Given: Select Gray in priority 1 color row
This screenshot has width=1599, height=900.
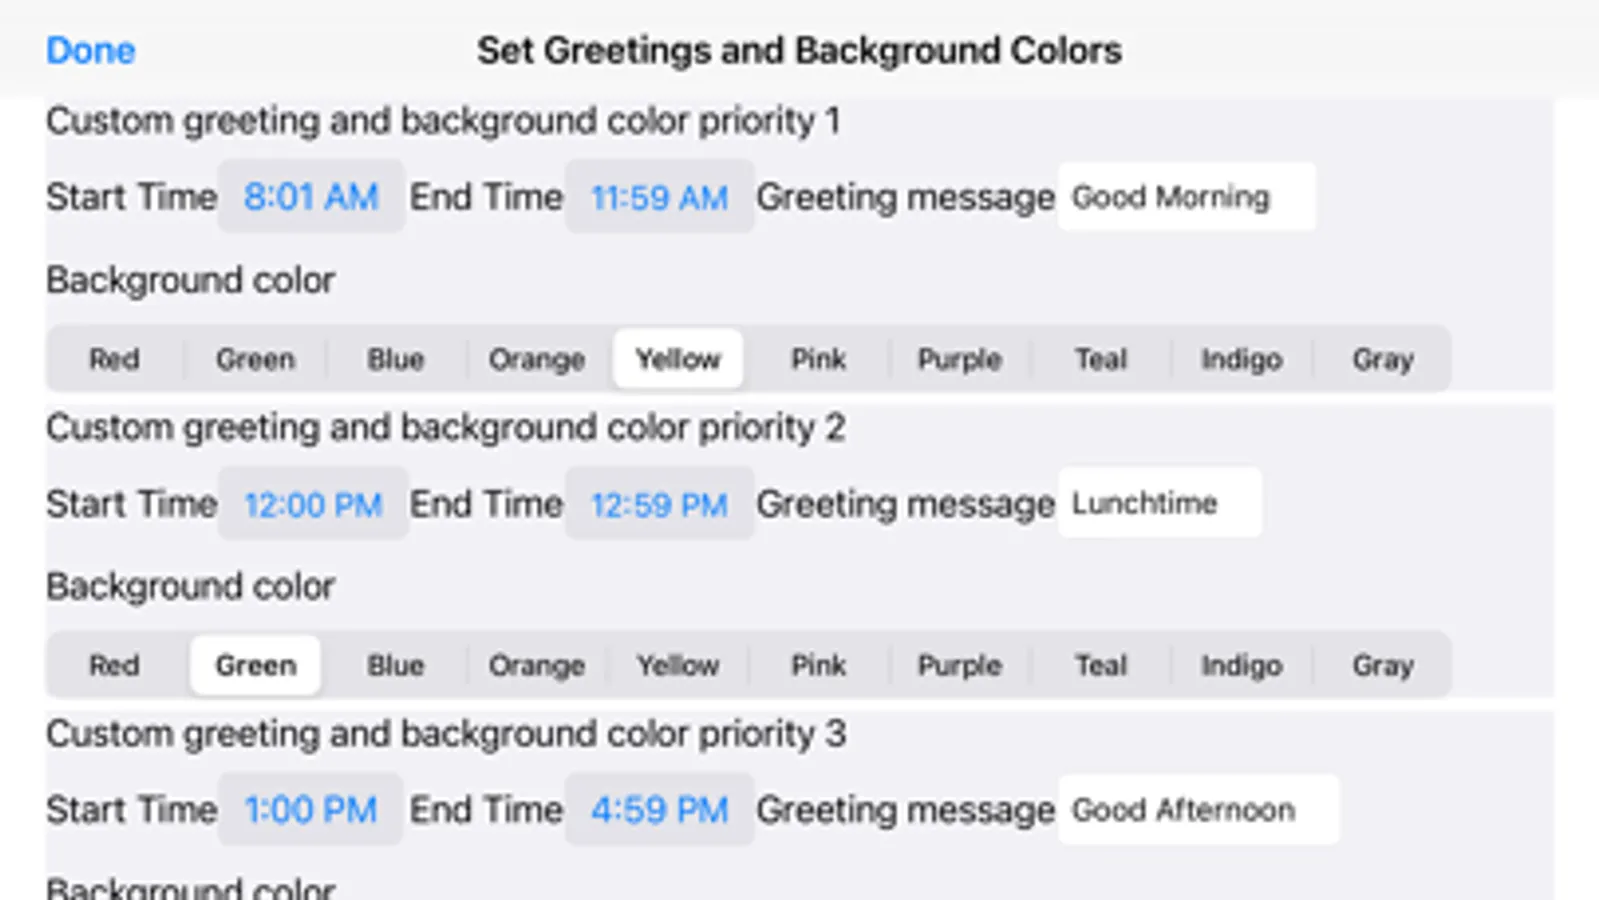Looking at the screenshot, I should click(1382, 359).
